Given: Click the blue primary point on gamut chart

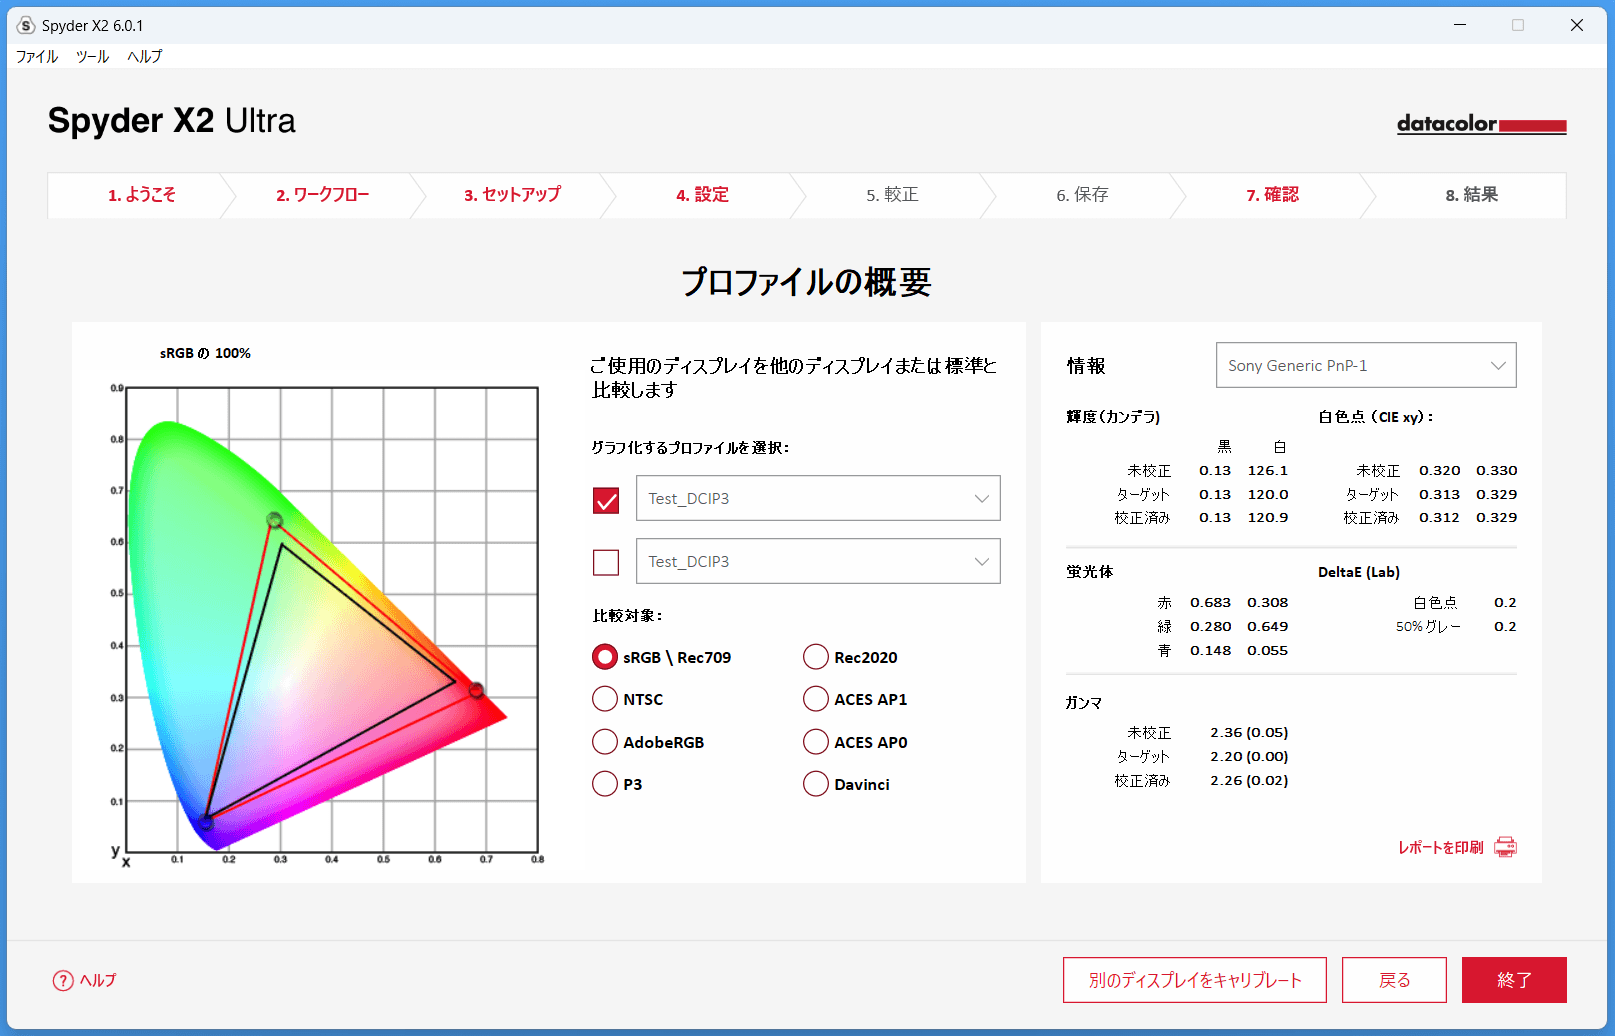Looking at the screenshot, I should click(206, 823).
